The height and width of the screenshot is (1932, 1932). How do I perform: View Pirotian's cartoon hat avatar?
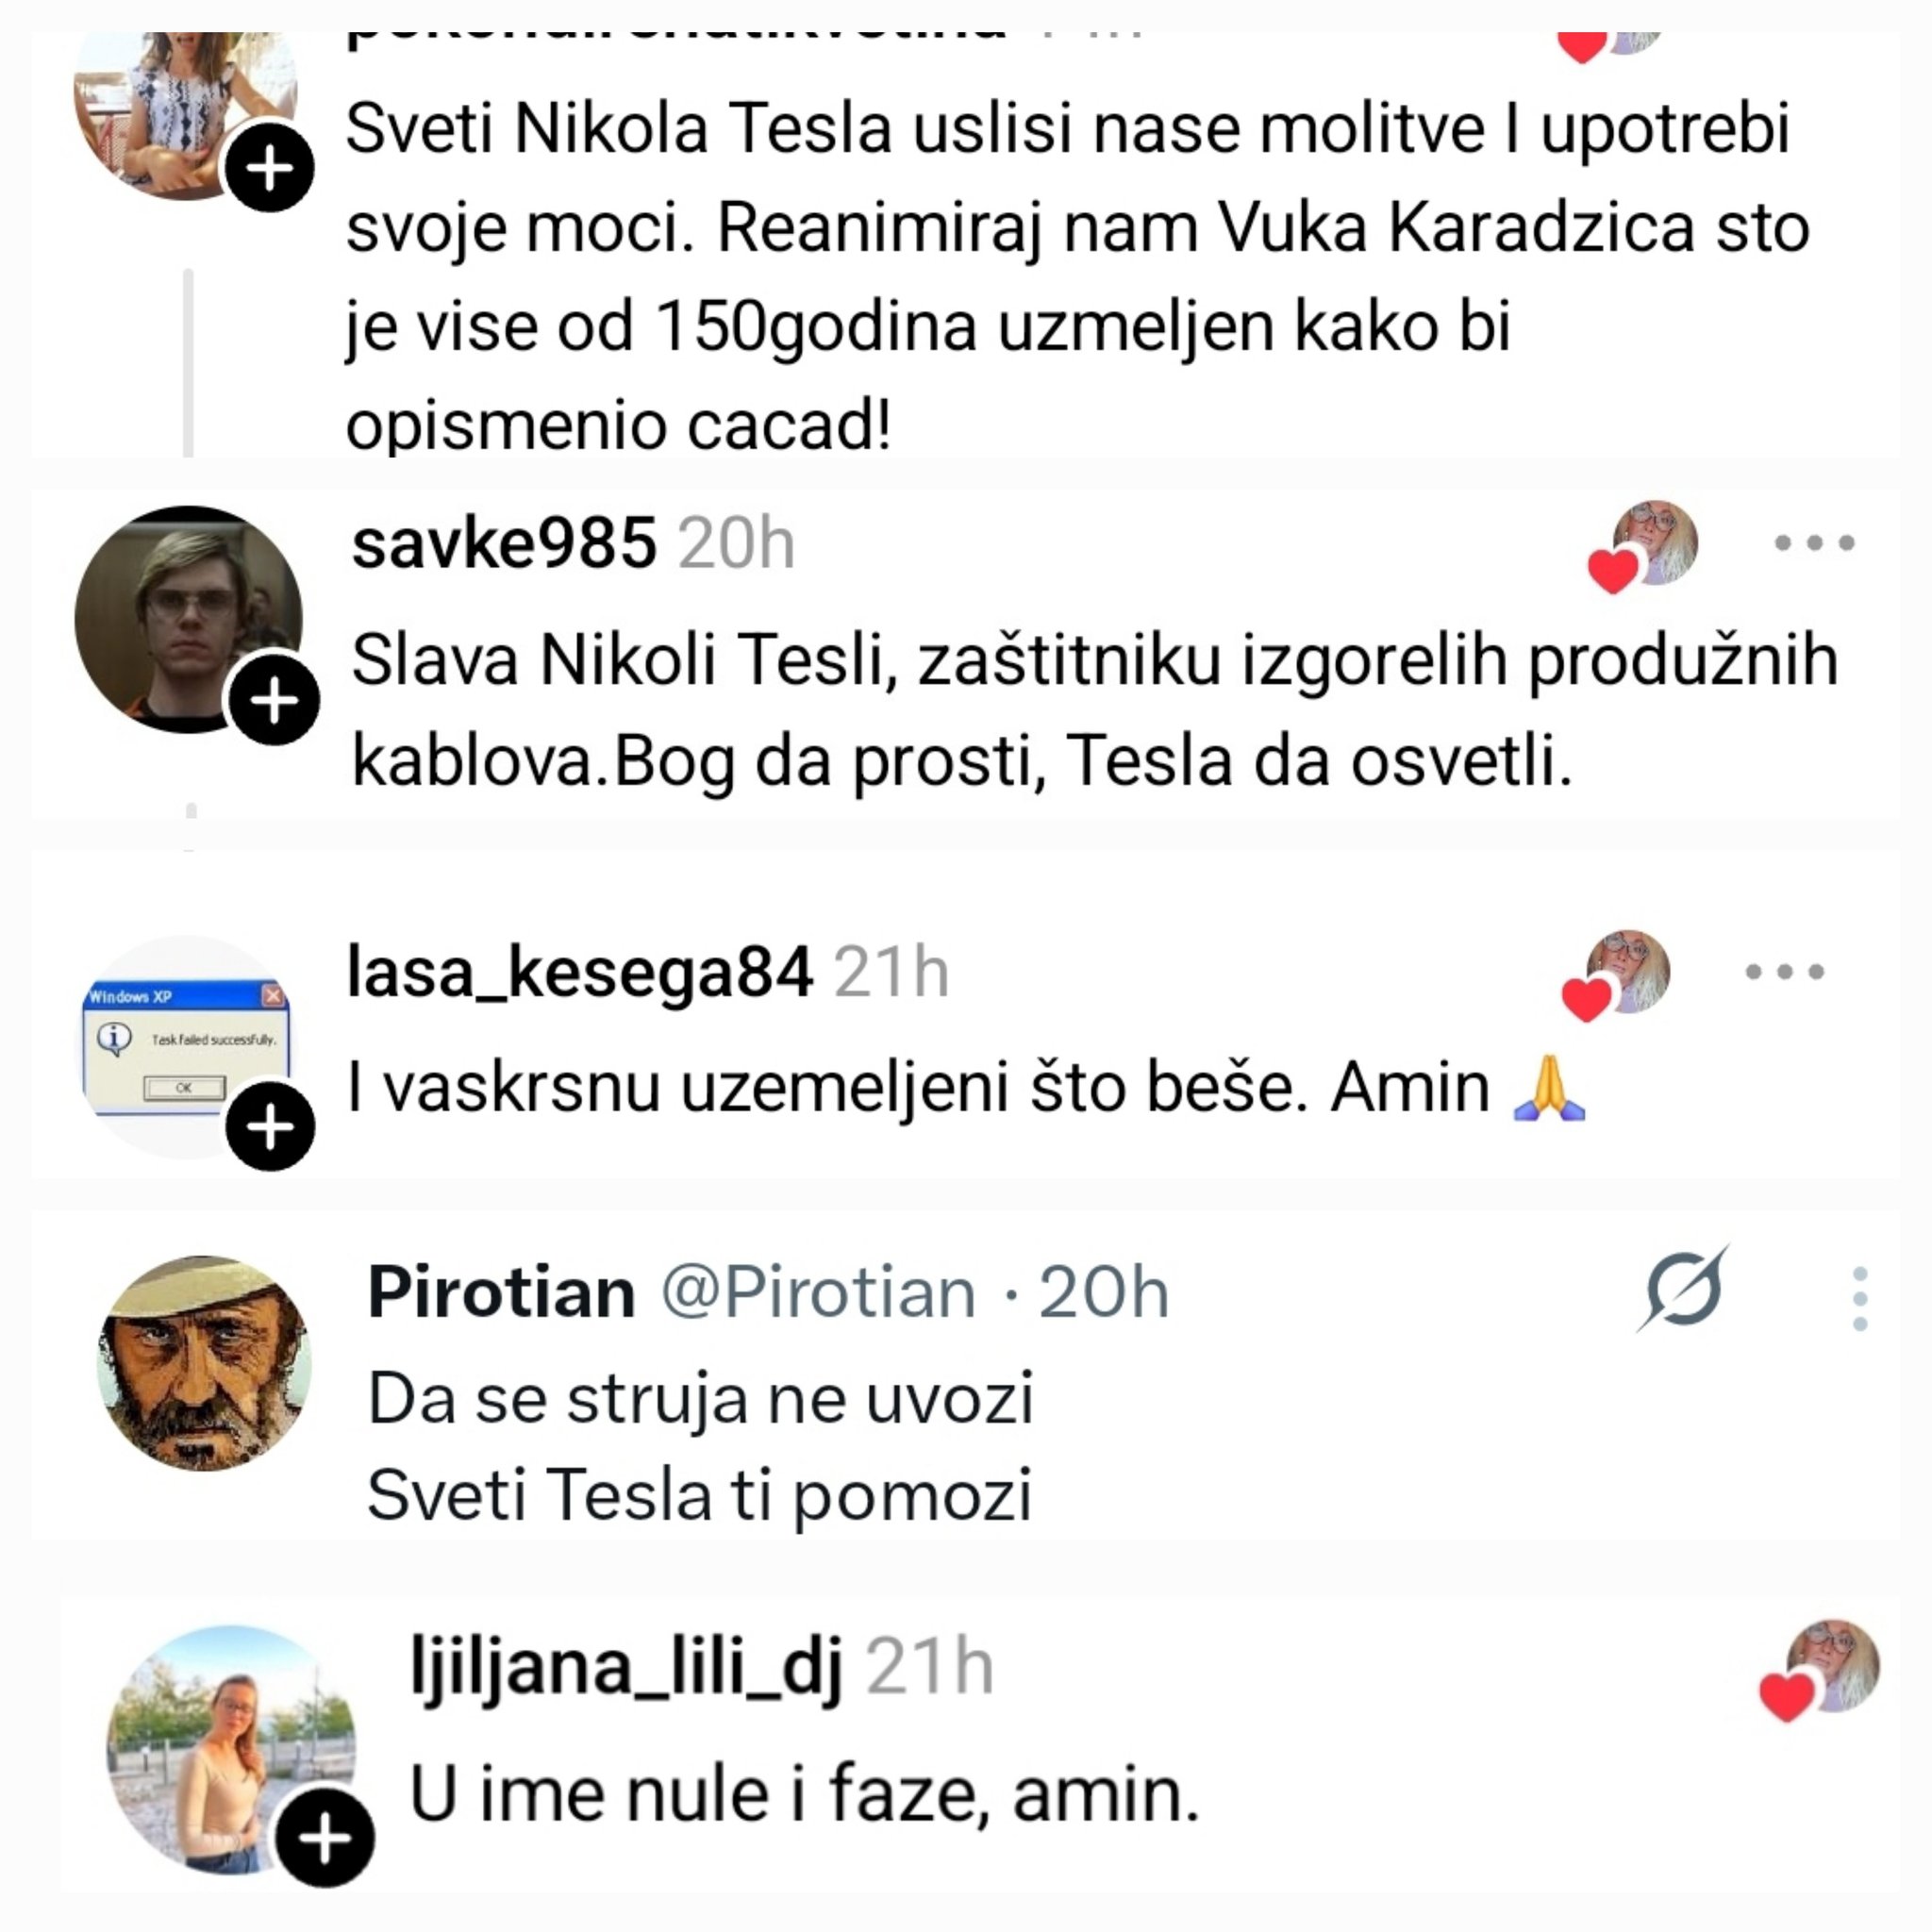[x=205, y=1362]
